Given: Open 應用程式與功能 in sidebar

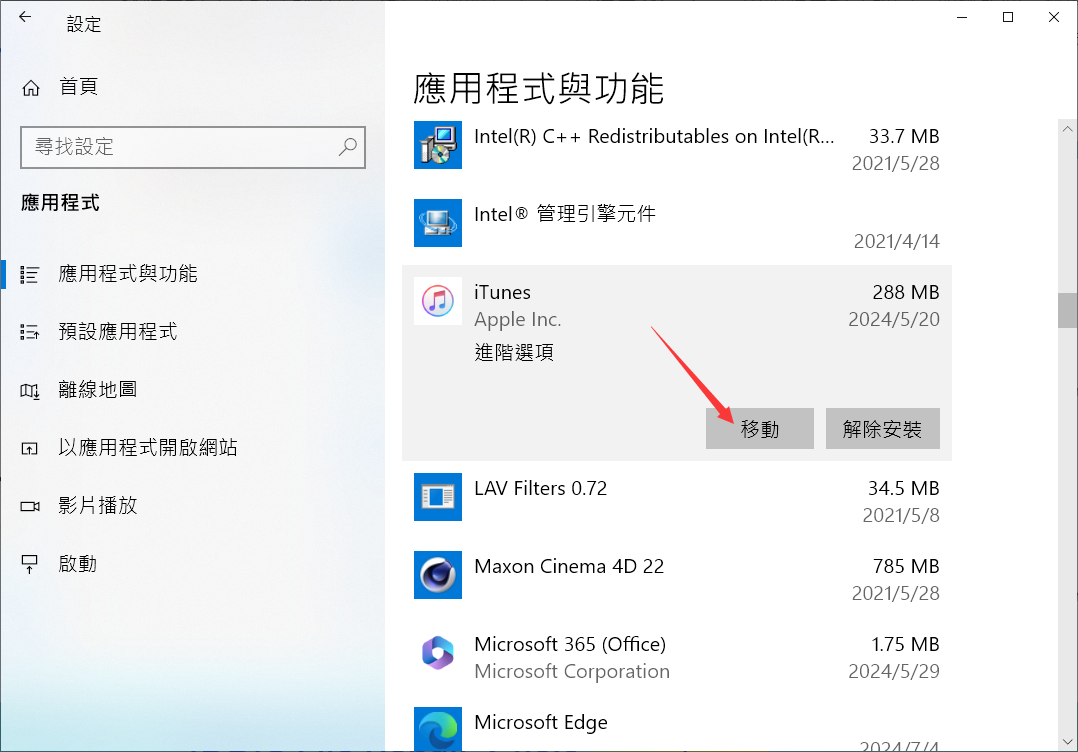Looking at the screenshot, I should 192,274.
